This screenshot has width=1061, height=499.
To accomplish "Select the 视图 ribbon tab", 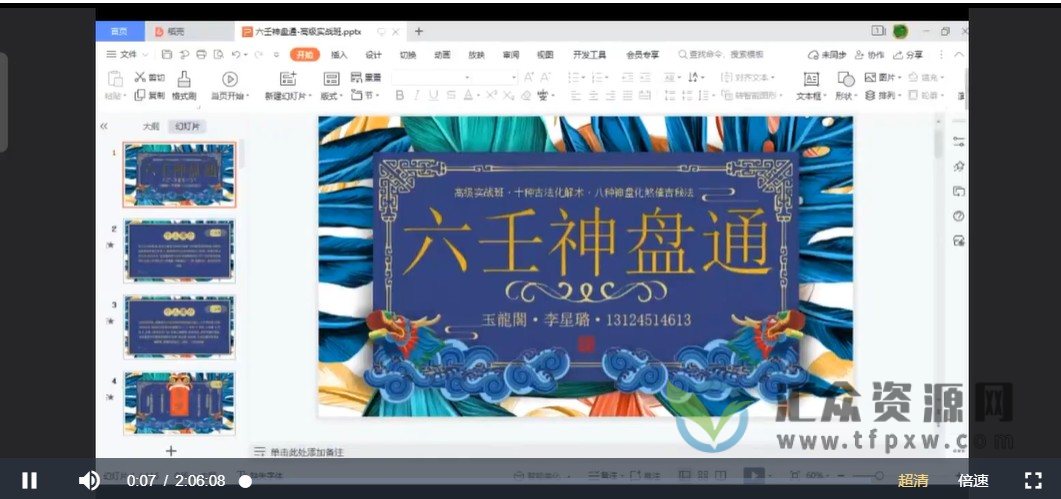I will point(545,55).
